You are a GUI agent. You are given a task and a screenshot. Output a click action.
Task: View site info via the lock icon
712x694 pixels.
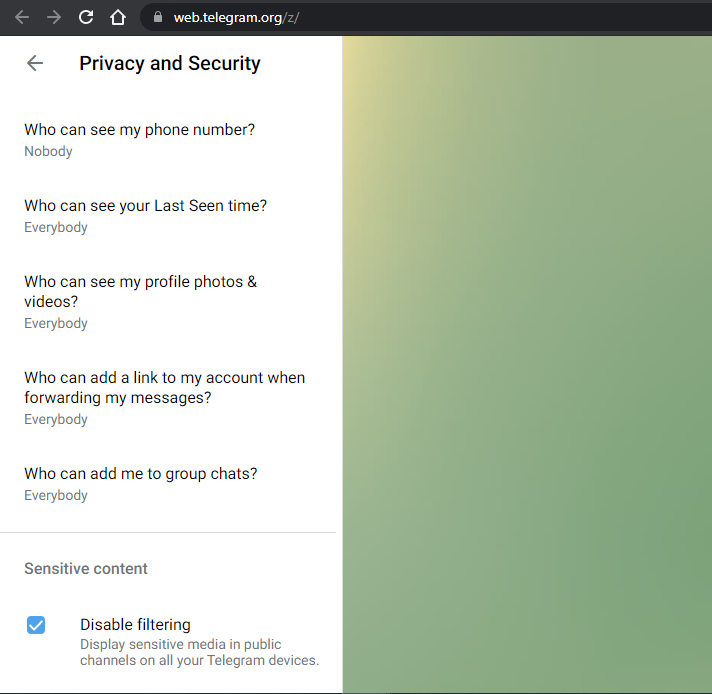(x=158, y=17)
